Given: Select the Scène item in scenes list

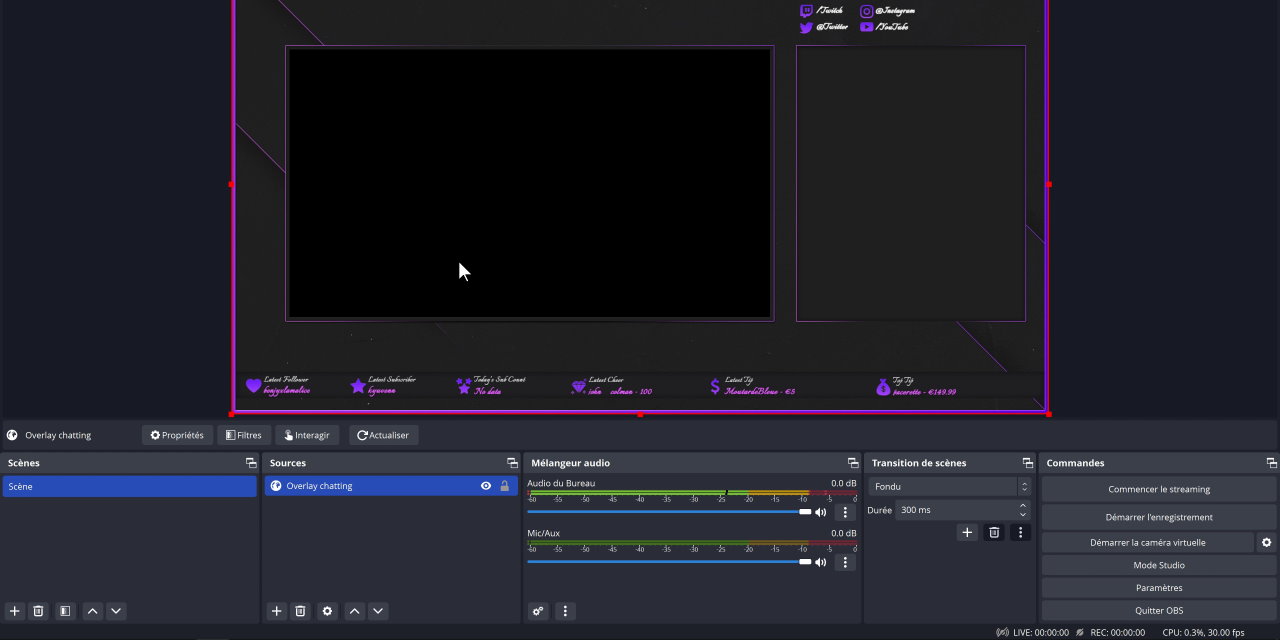Looking at the screenshot, I should pyautogui.click(x=129, y=486).
